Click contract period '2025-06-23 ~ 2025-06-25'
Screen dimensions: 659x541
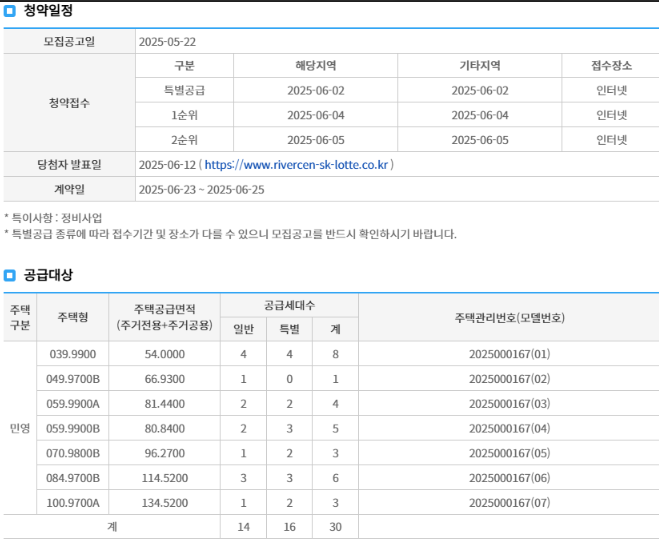click(202, 190)
